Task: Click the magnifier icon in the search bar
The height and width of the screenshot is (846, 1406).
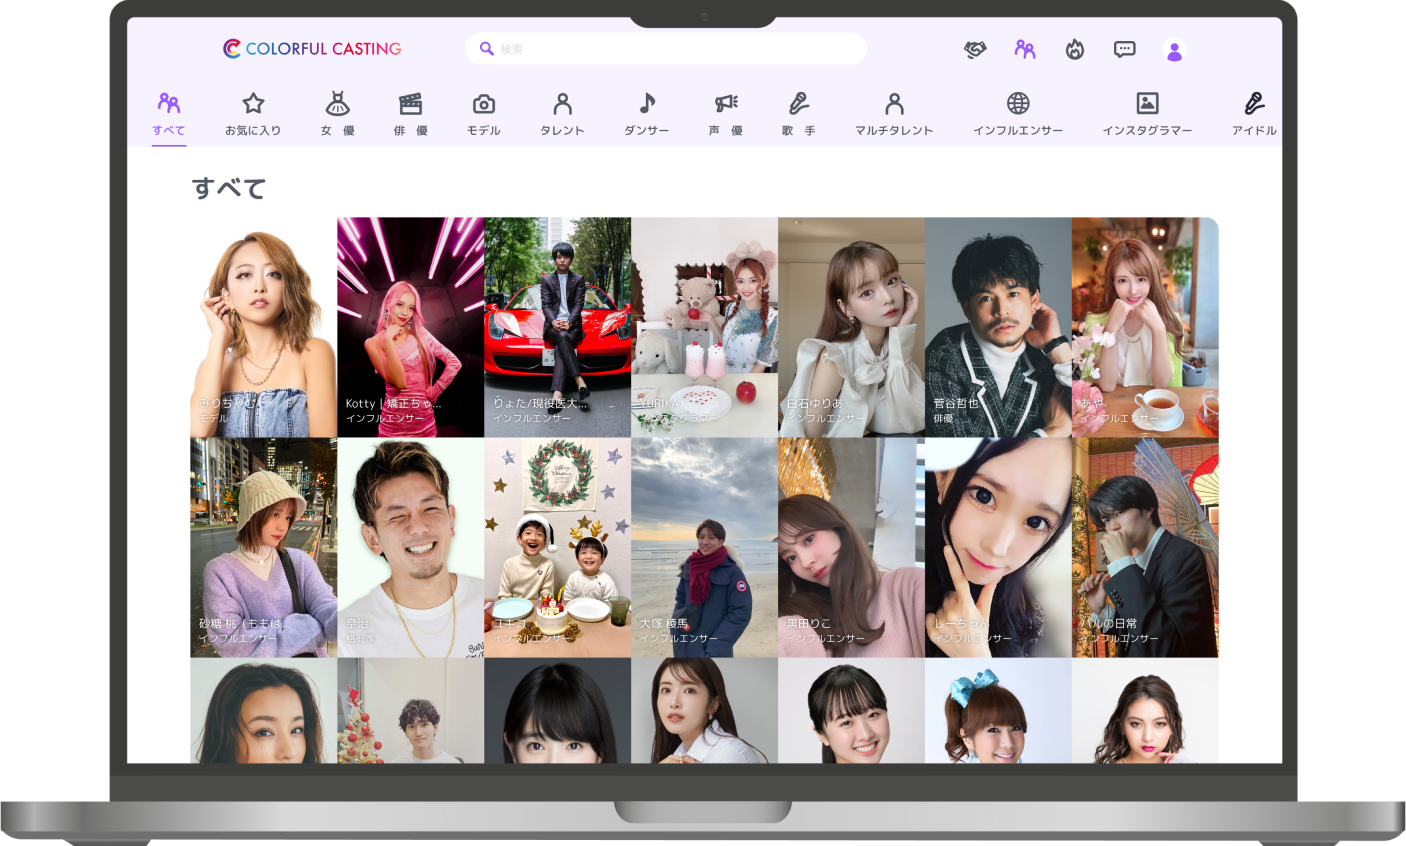Action: click(487, 48)
